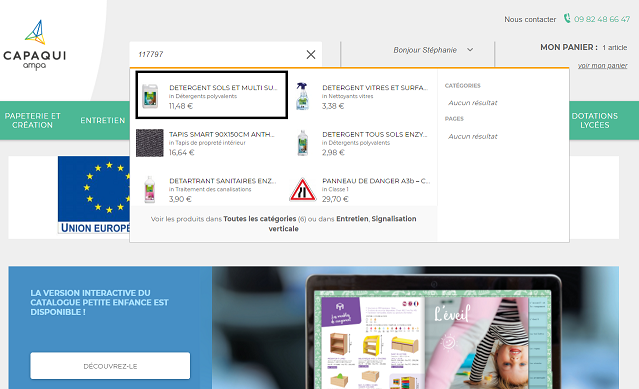Image resolution: width=639 pixels, height=389 pixels.
Task: Click the green phone icon
Action: (x=566, y=18)
